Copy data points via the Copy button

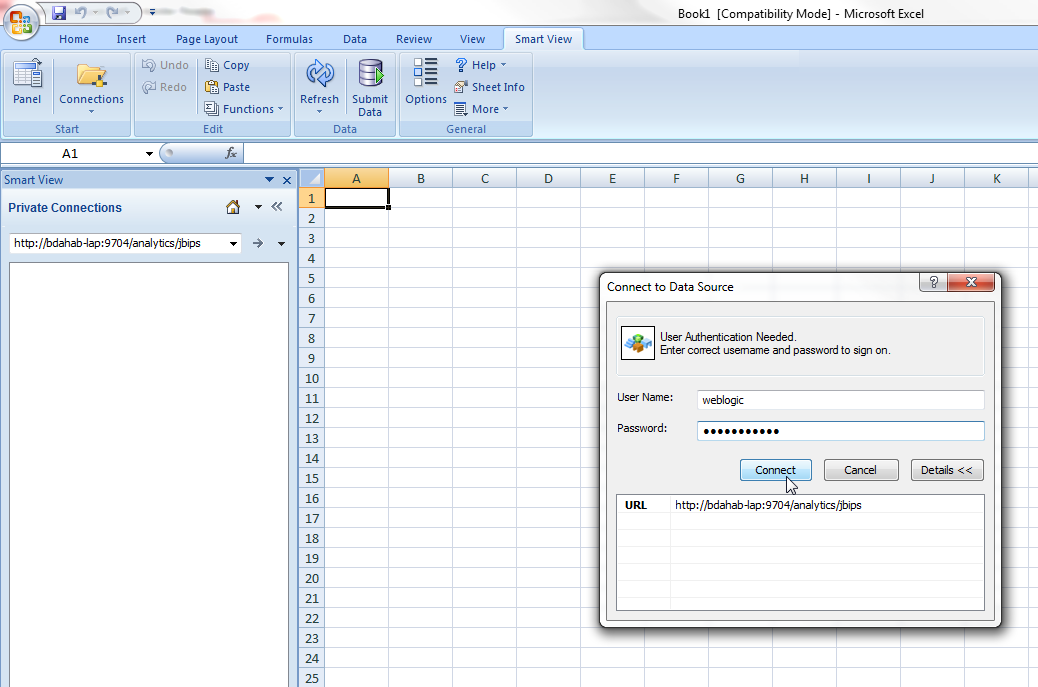227,65
